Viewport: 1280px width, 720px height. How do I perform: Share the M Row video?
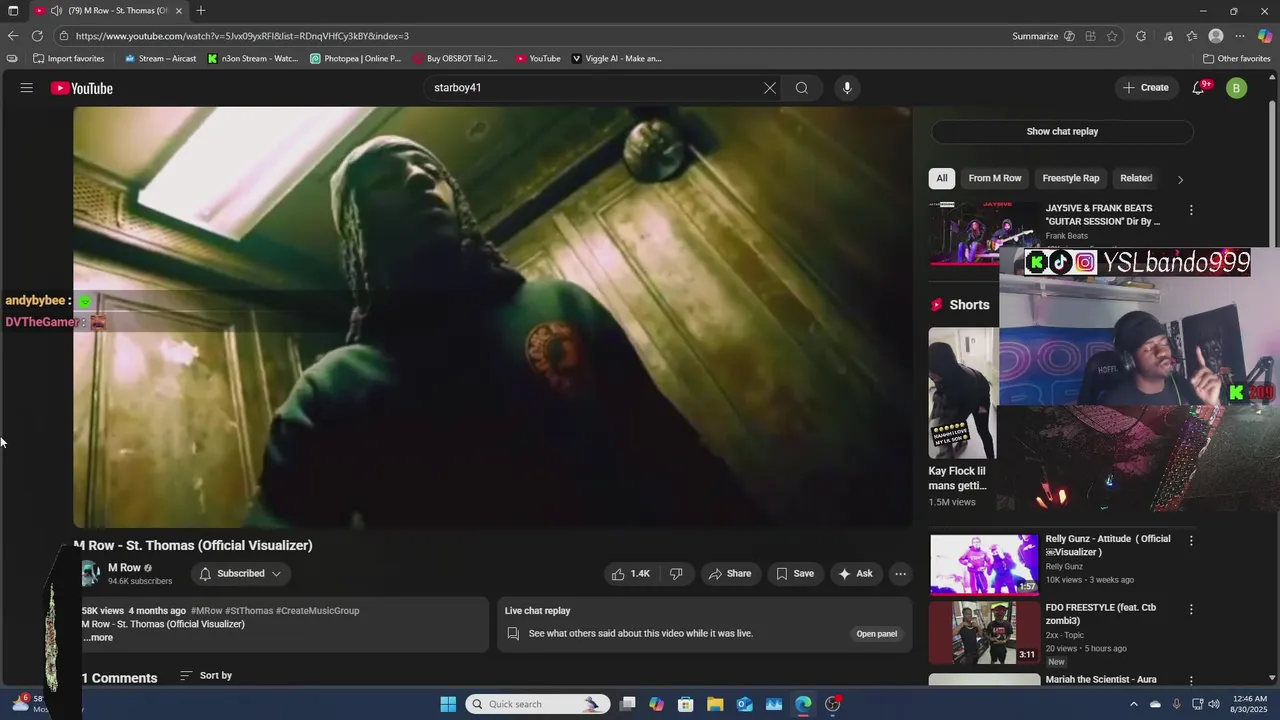[729, 574]
